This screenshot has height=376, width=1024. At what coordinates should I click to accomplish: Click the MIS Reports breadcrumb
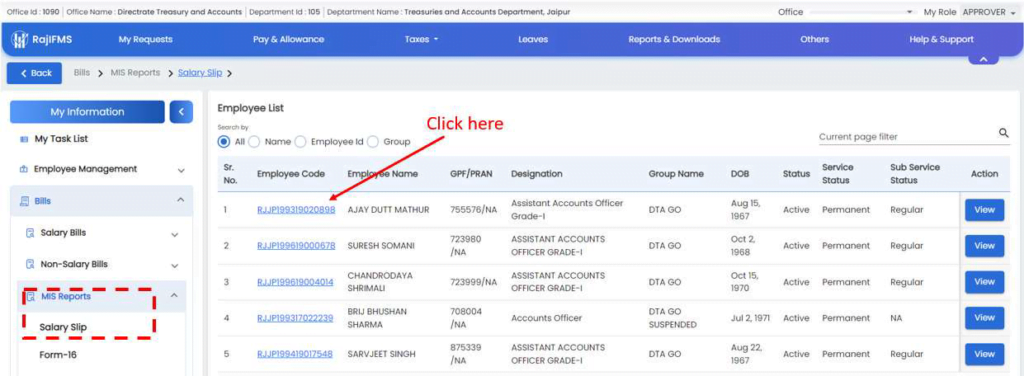(135, 73)
